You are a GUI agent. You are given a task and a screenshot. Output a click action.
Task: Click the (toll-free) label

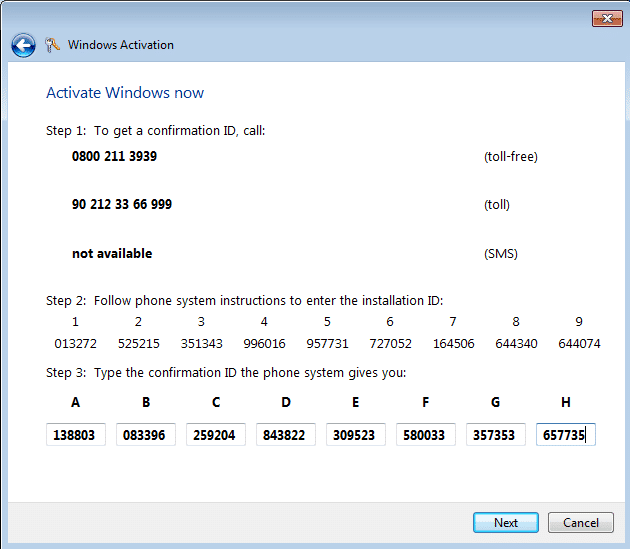click(x=511, y=157)
